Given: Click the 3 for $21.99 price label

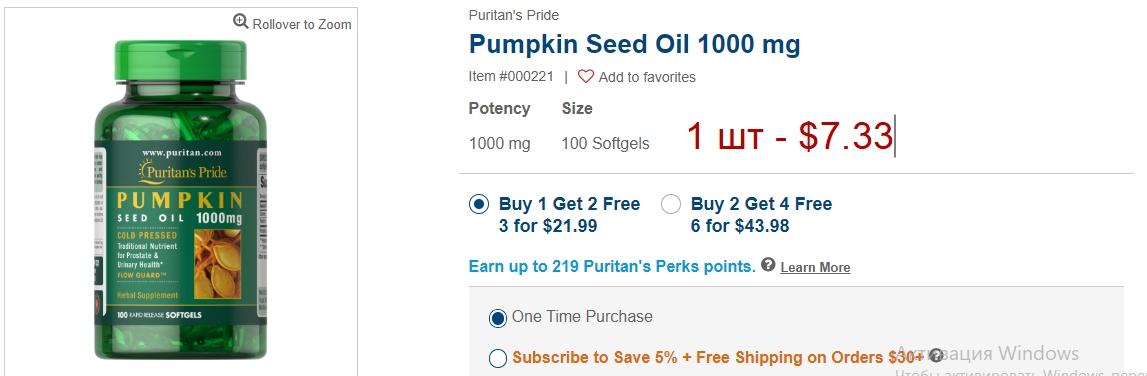Looking at the screenshot, I should [548, 226].
